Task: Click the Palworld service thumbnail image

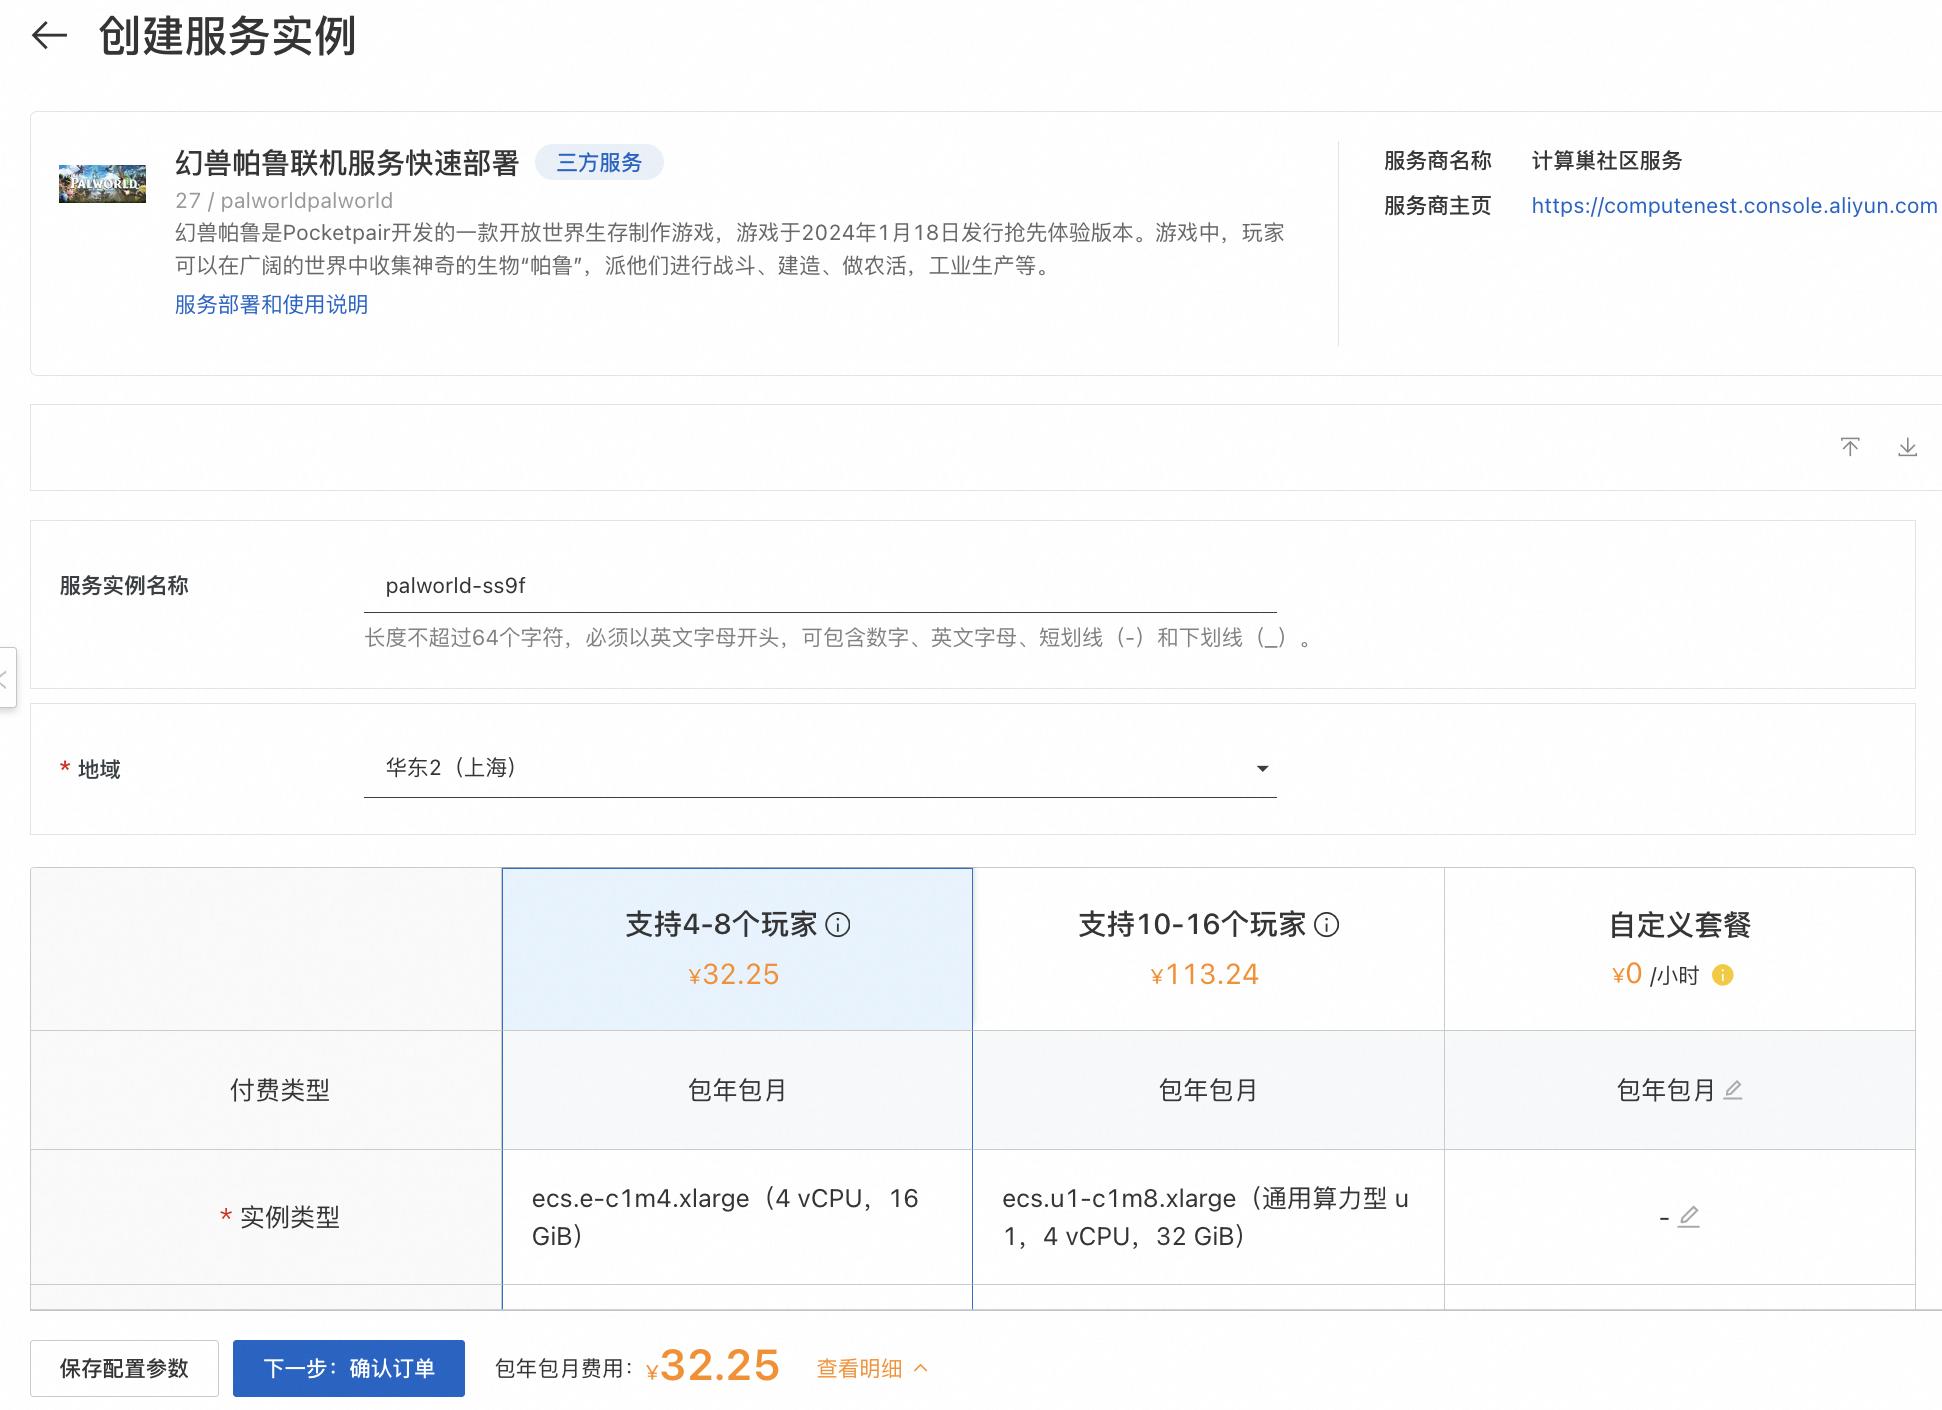Action: (102, 184)
